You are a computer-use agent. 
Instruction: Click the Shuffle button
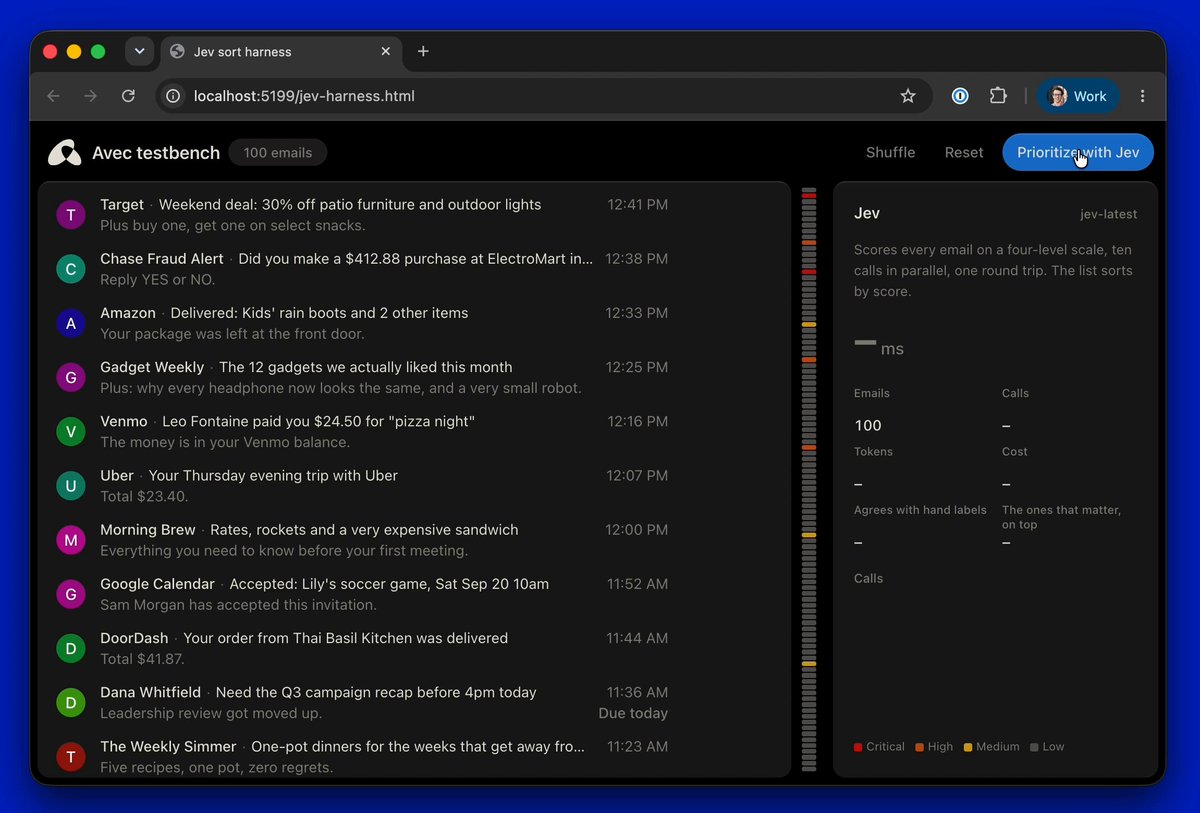[890, 152]
